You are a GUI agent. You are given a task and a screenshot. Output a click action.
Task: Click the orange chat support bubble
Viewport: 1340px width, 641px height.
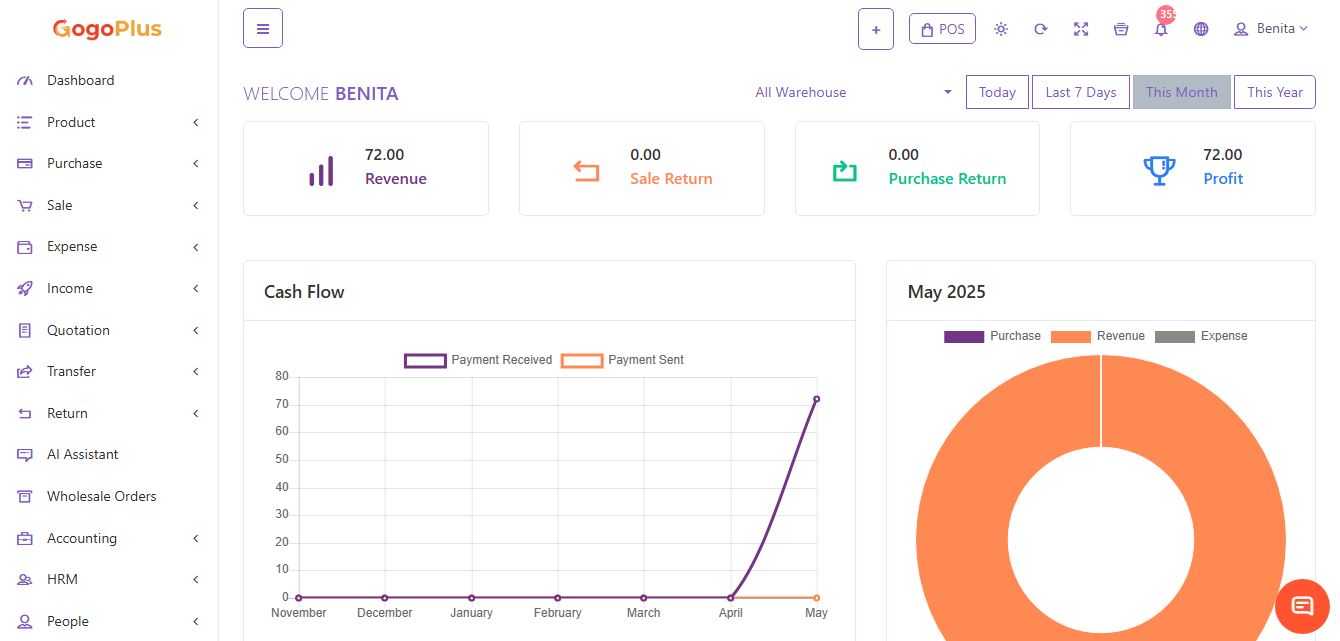(1302, 606)
